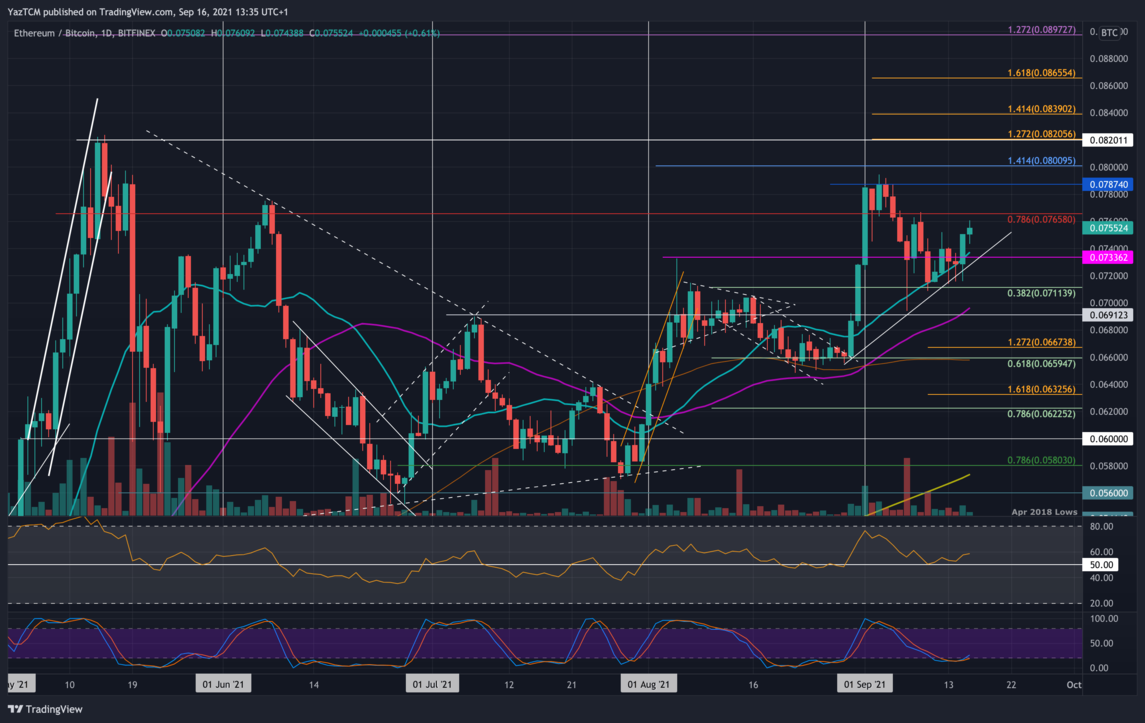Open the BTC currency selector on price axis
The image size is (1145, 723).
point(1109,33)
